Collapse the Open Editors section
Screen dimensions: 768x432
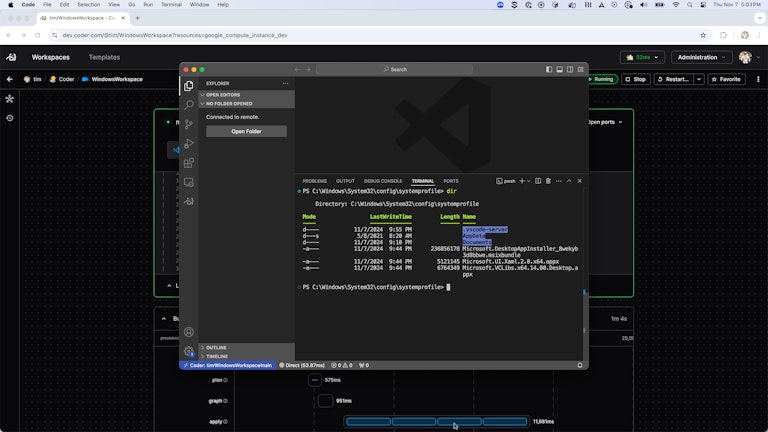224,95
